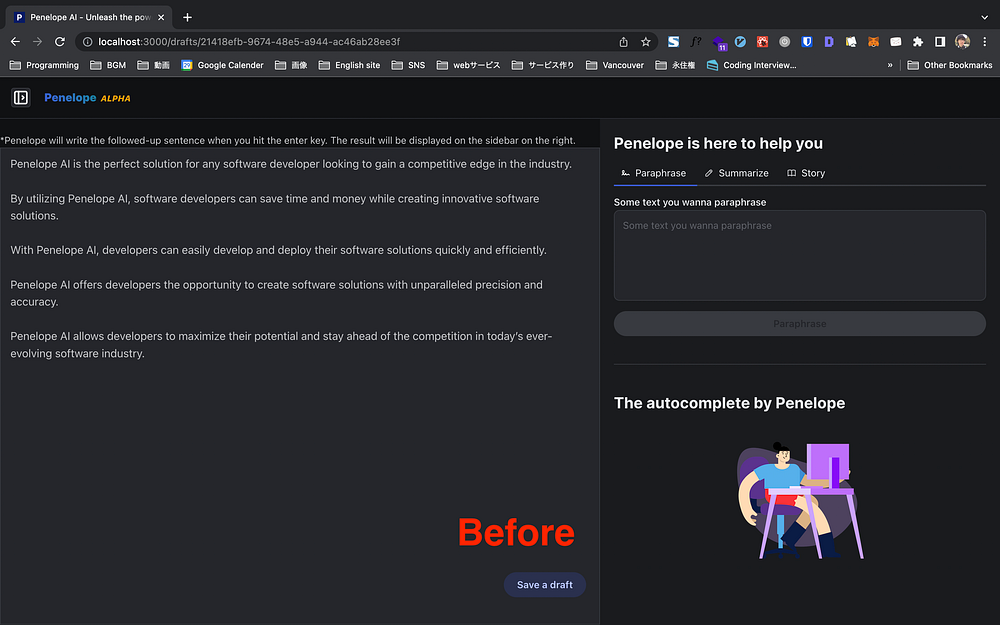The width and height of the screenshot is (1000, 625).
Task: Open the purple extension with badge 11
Action: tap(719, 43)
